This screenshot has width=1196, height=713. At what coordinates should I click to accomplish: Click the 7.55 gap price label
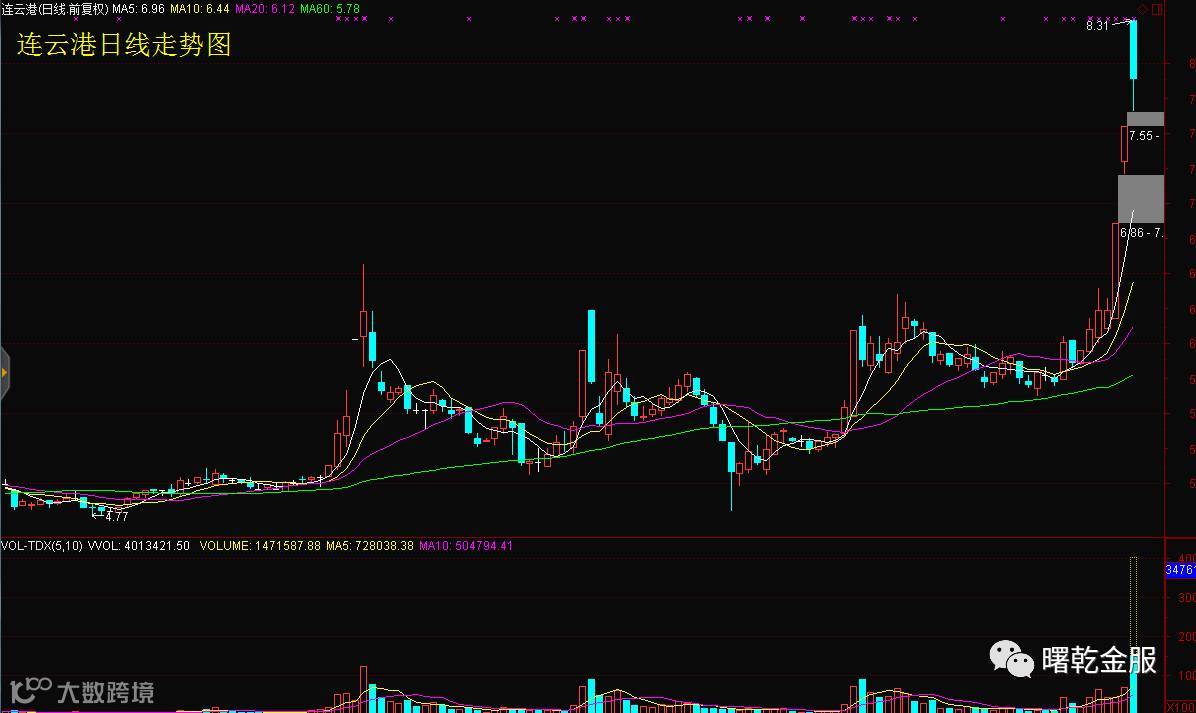tap(1143, 136)
